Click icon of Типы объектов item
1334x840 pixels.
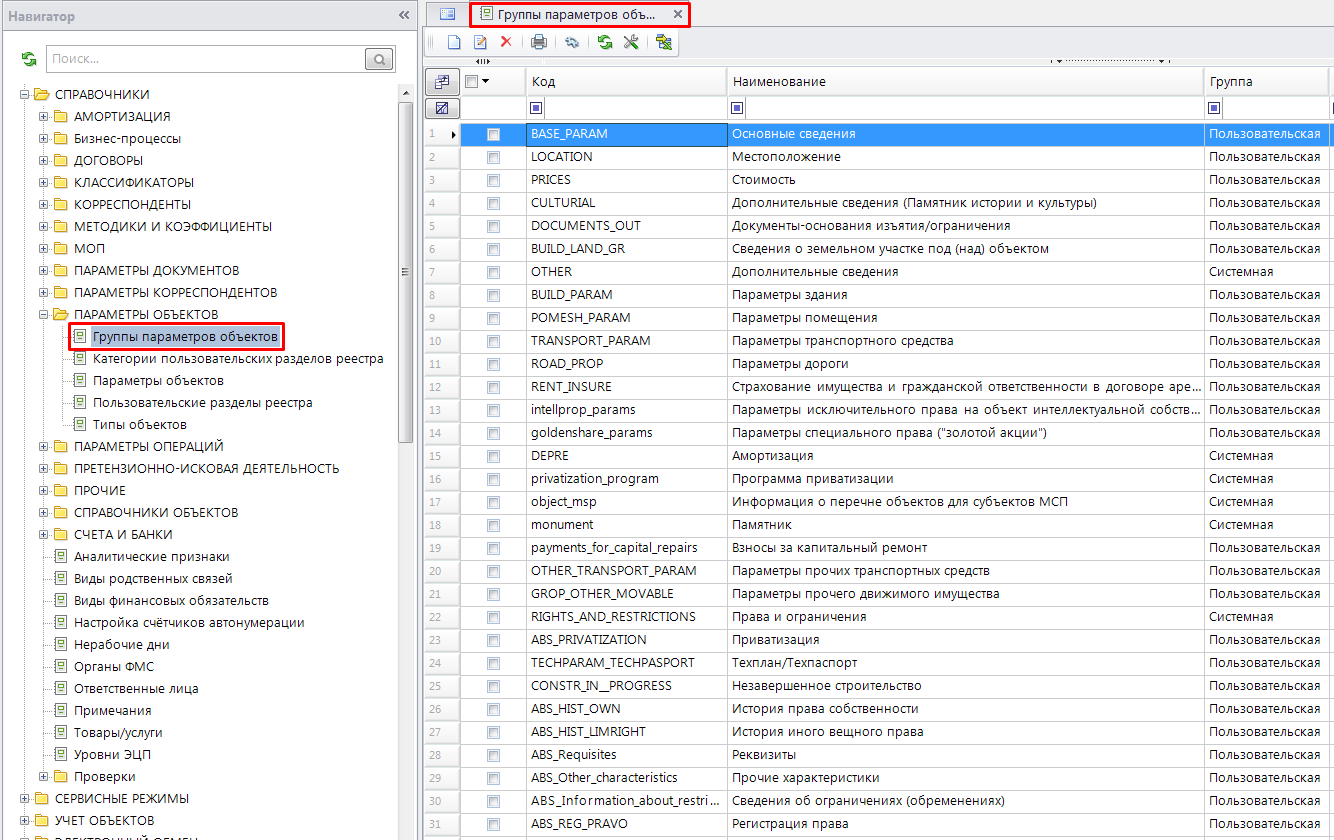click(80, 425)
